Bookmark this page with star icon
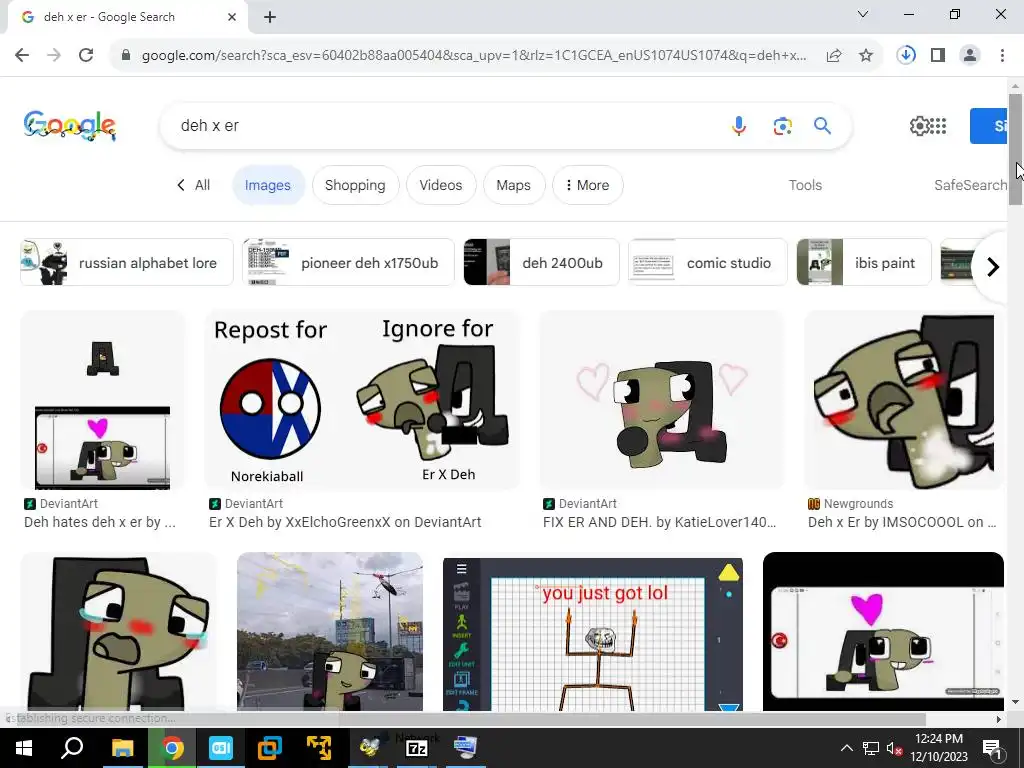 (x=866, y=56)
